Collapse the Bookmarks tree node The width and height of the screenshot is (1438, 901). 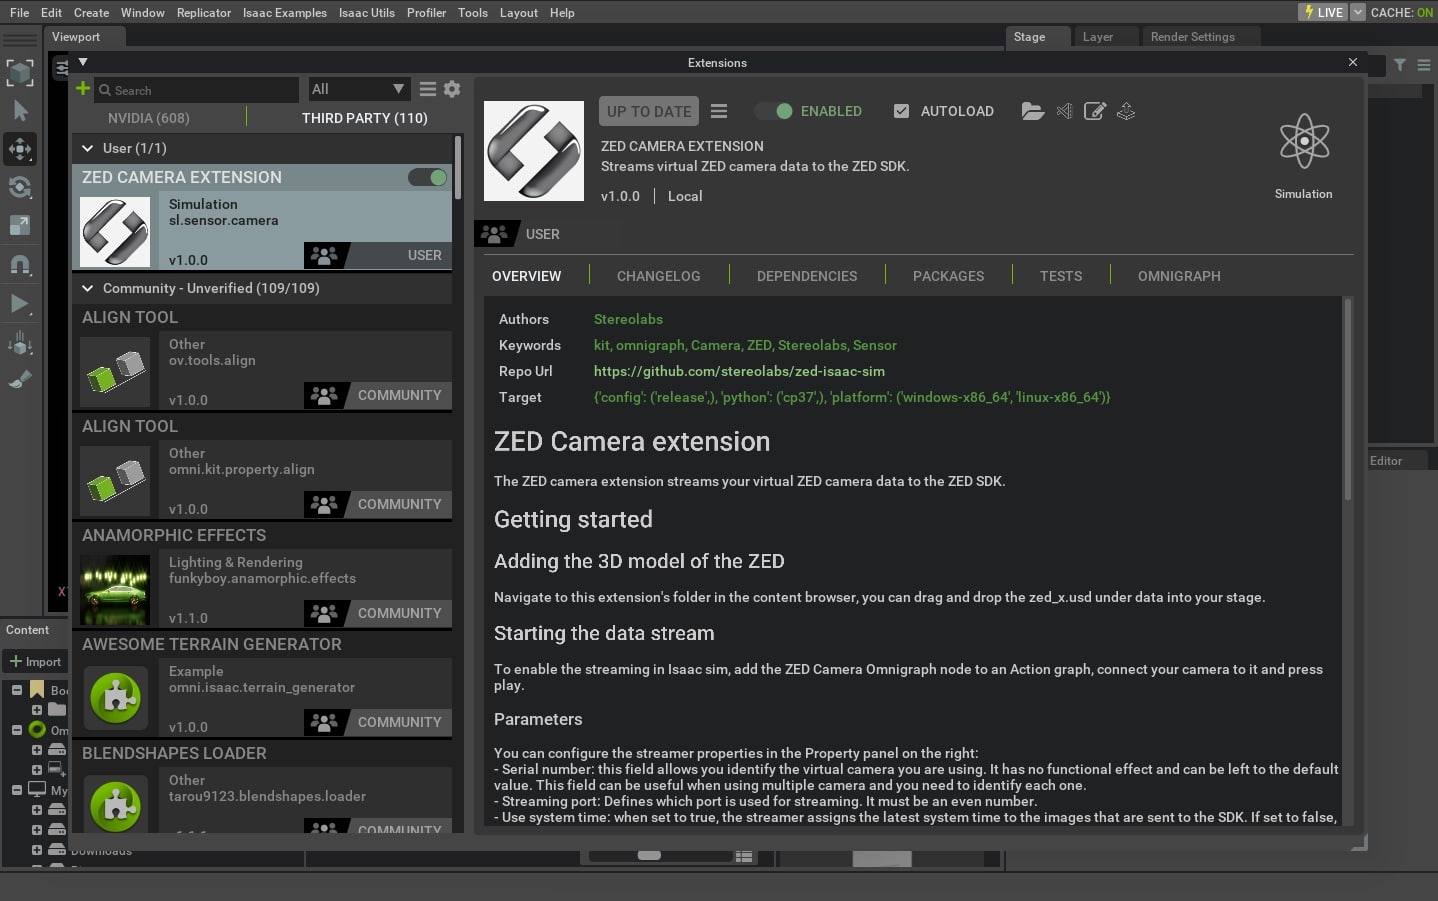pos(17,690)
